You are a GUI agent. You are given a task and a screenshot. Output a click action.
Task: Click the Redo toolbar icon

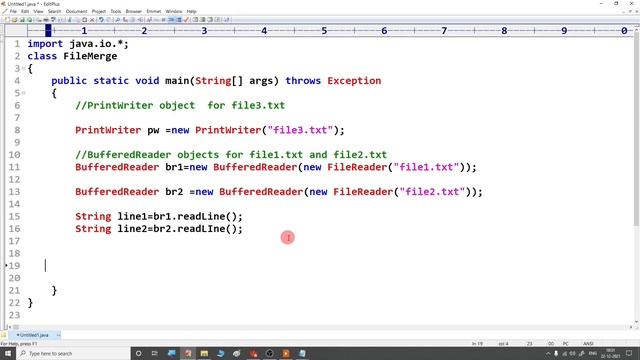(109, 20)
